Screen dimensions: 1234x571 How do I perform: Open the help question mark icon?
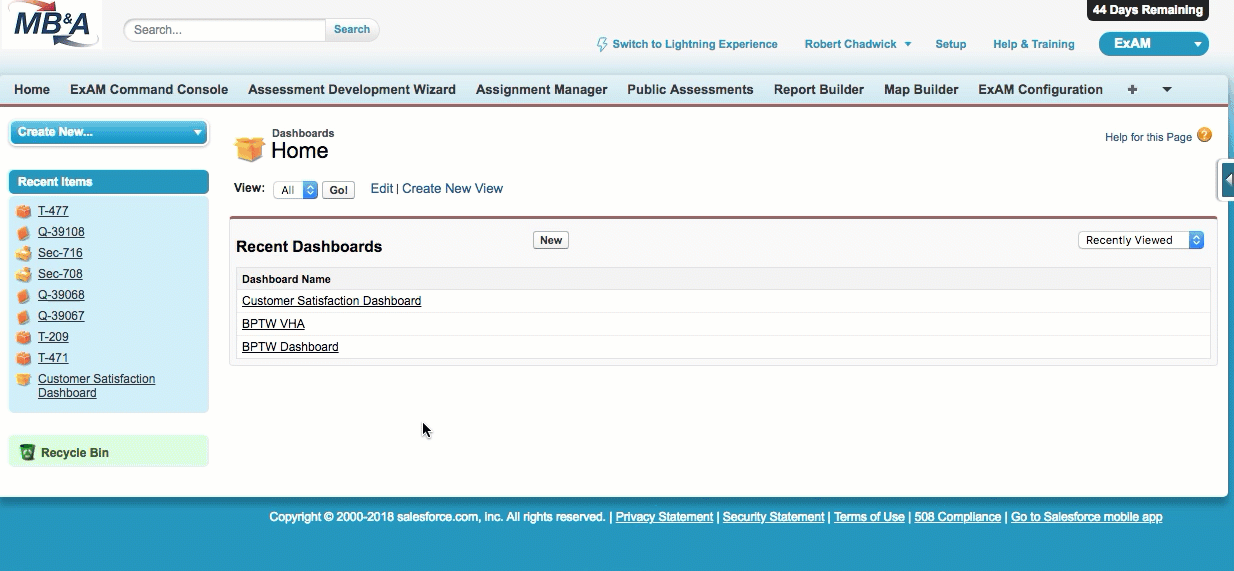(x=1204, y=135)
